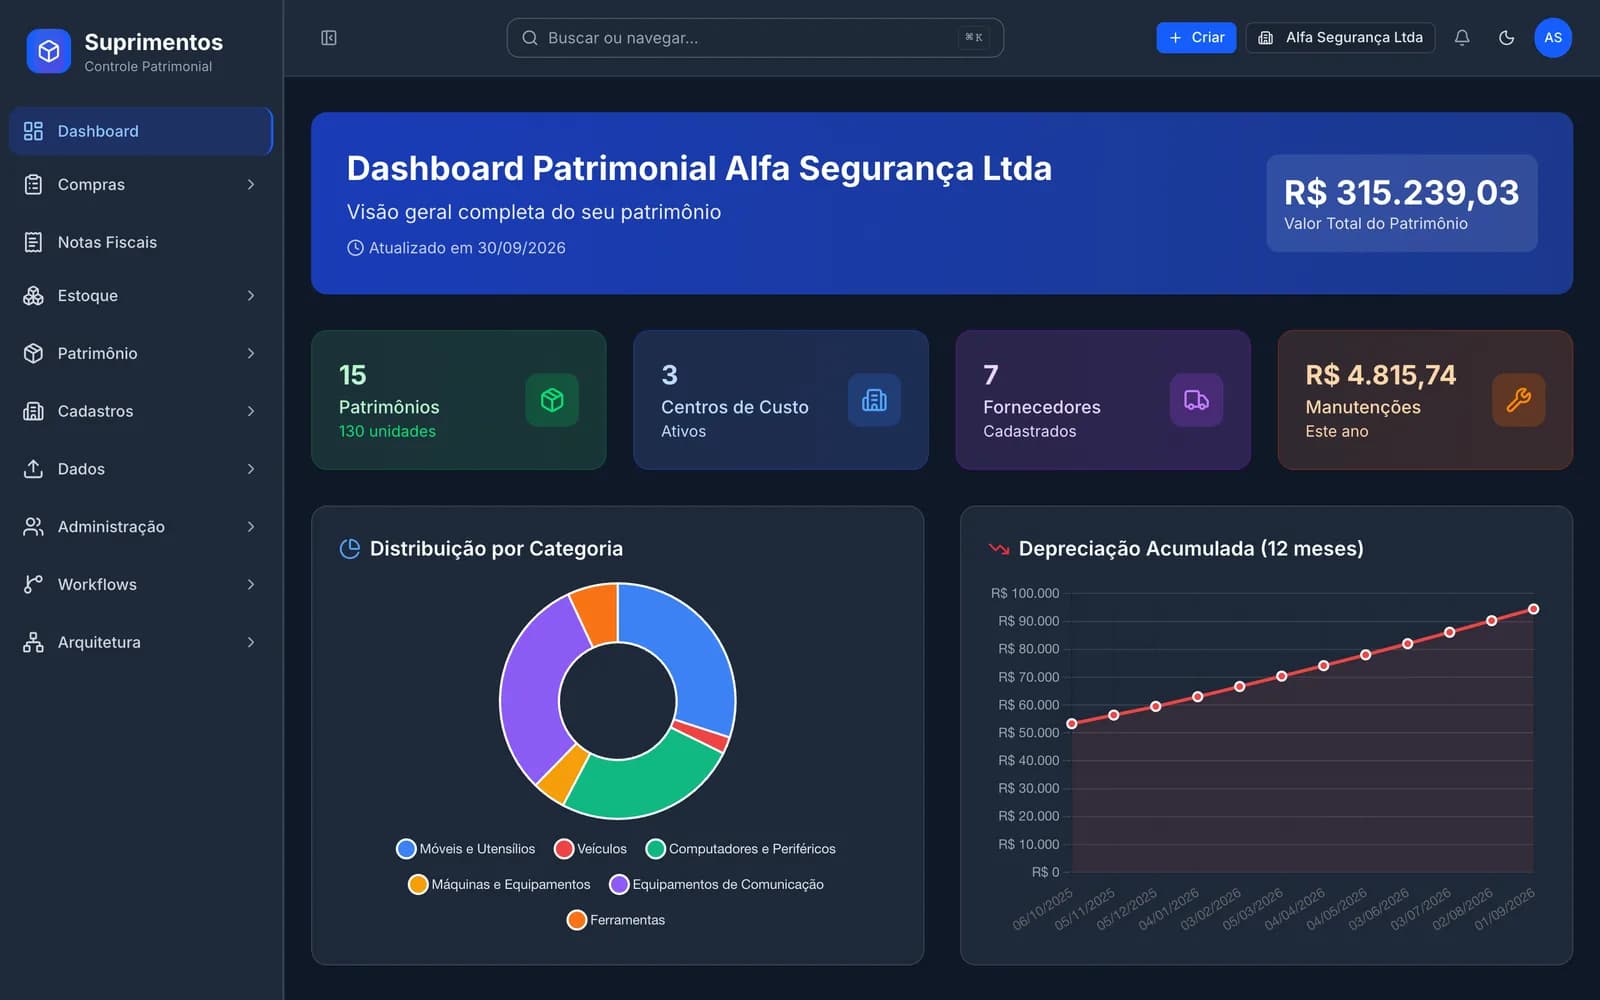Image resolution: width=1600 pixels, height=1000 pixels.
Task: Toggle Ferramentas legend orange swatch
Action: pos(577,920)
